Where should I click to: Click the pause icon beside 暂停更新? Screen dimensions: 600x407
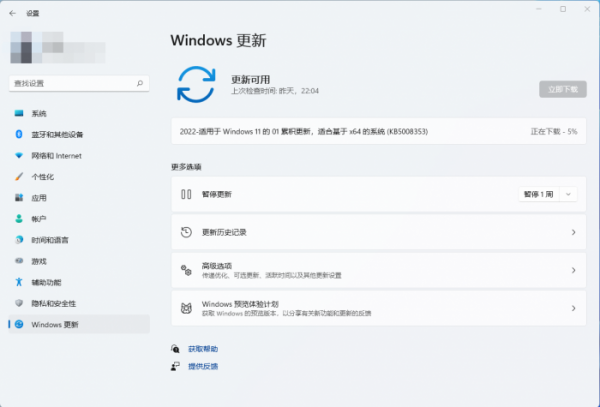(x=186, y=194)
